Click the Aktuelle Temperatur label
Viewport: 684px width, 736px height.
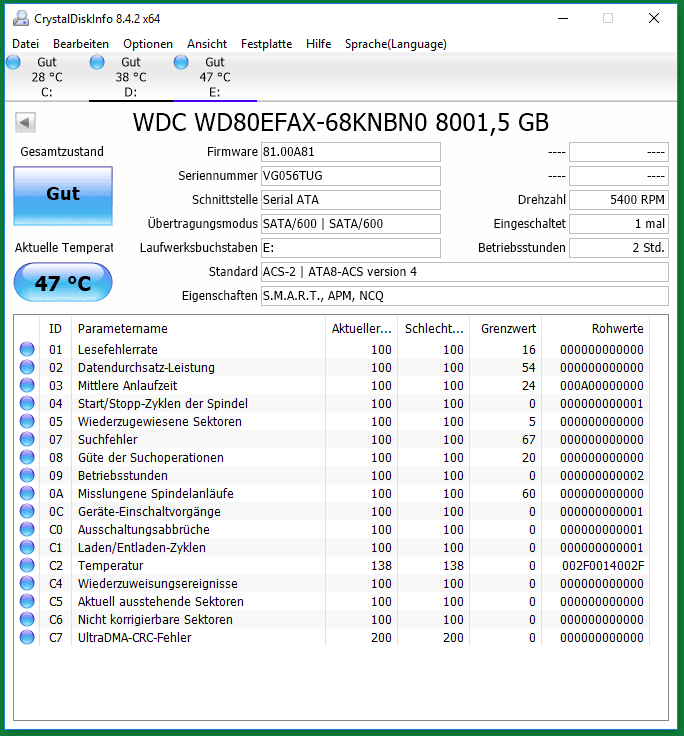[64, 248]
